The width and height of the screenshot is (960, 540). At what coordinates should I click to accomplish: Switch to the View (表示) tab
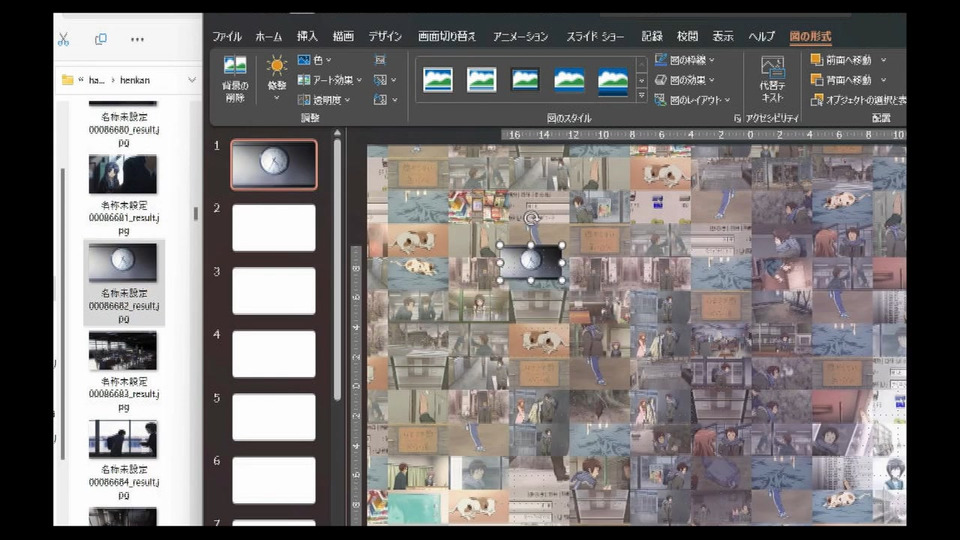click(722, 36)
